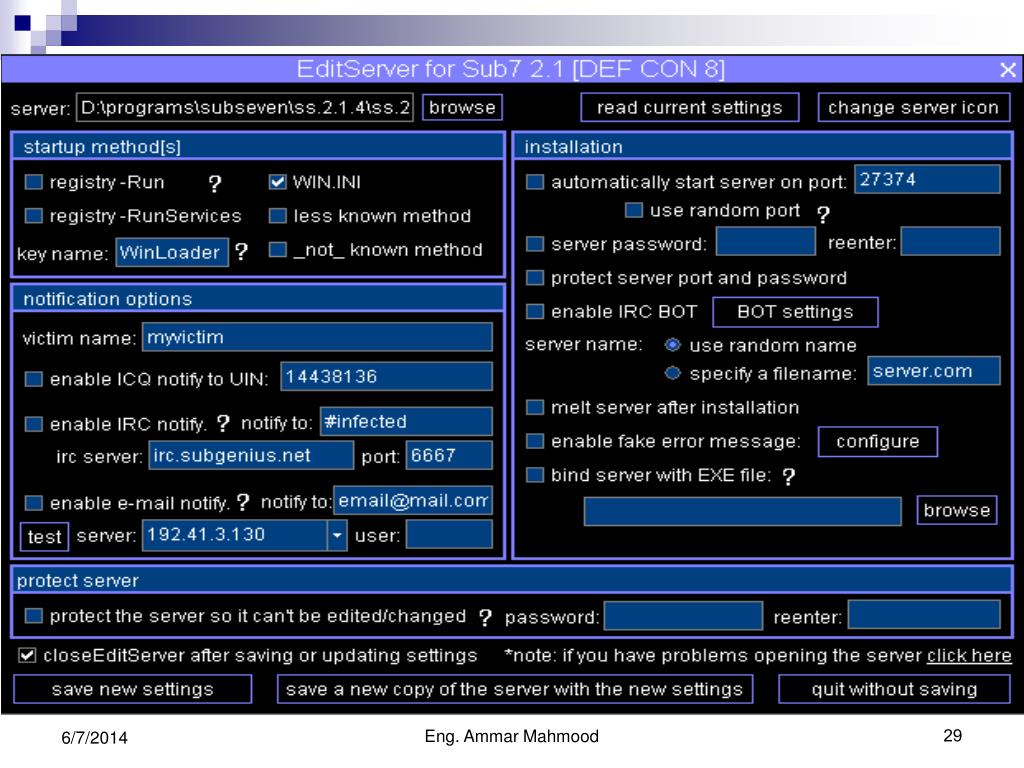The image size is (1024, 768).
Task: Click the e-mail user field
Action: [x=449, y=534]
